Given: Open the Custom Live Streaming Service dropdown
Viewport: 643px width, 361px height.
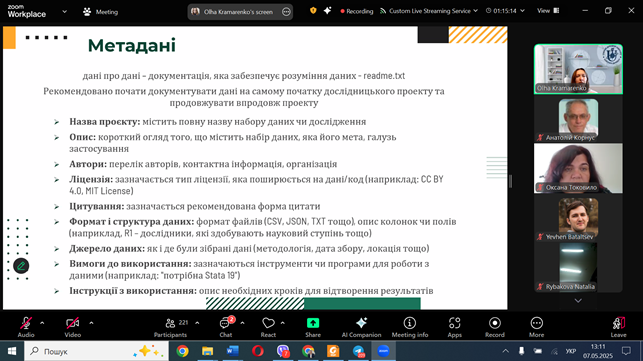Looking at the screenshot, I should pos(429,11).
